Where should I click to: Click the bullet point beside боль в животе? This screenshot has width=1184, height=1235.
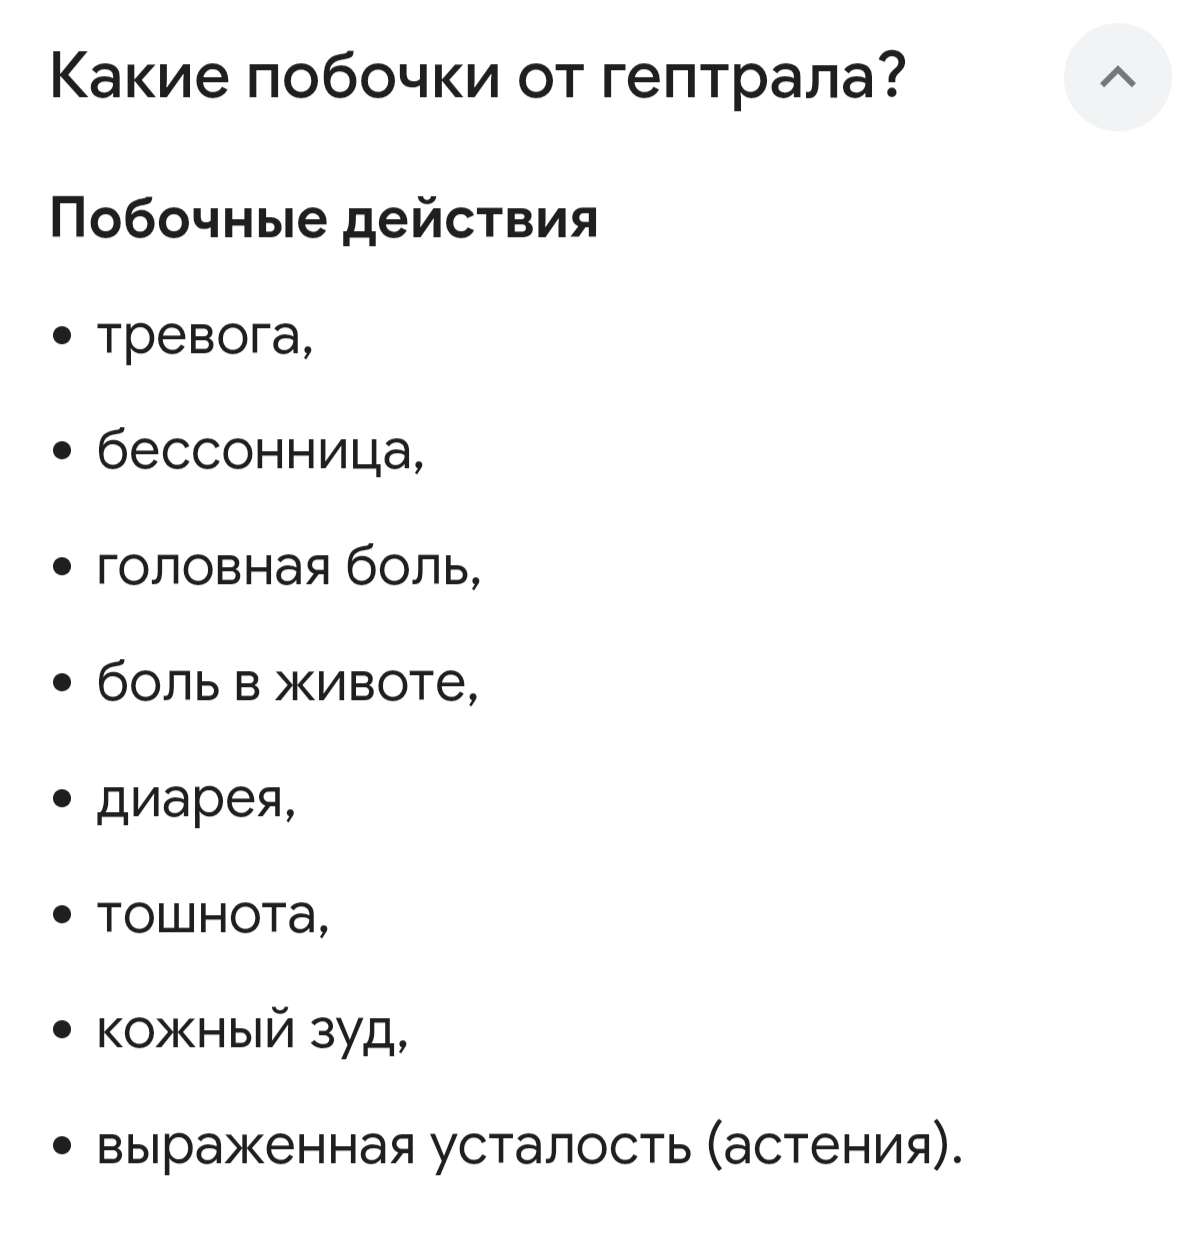tap(64, 684)
